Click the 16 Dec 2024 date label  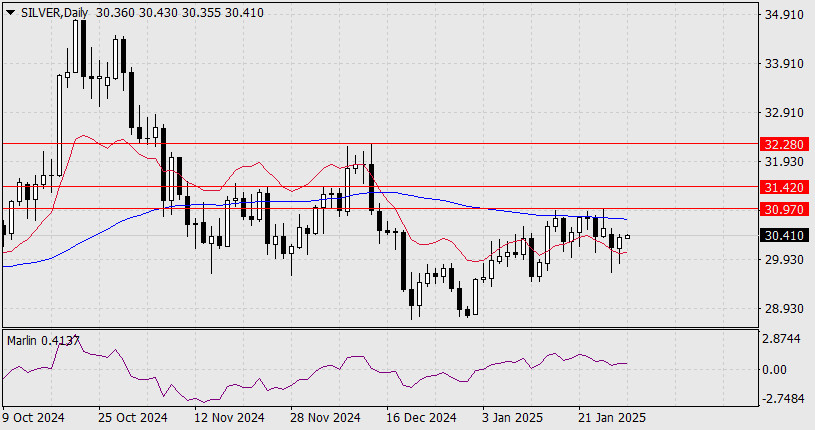click(x=422, y=418)
